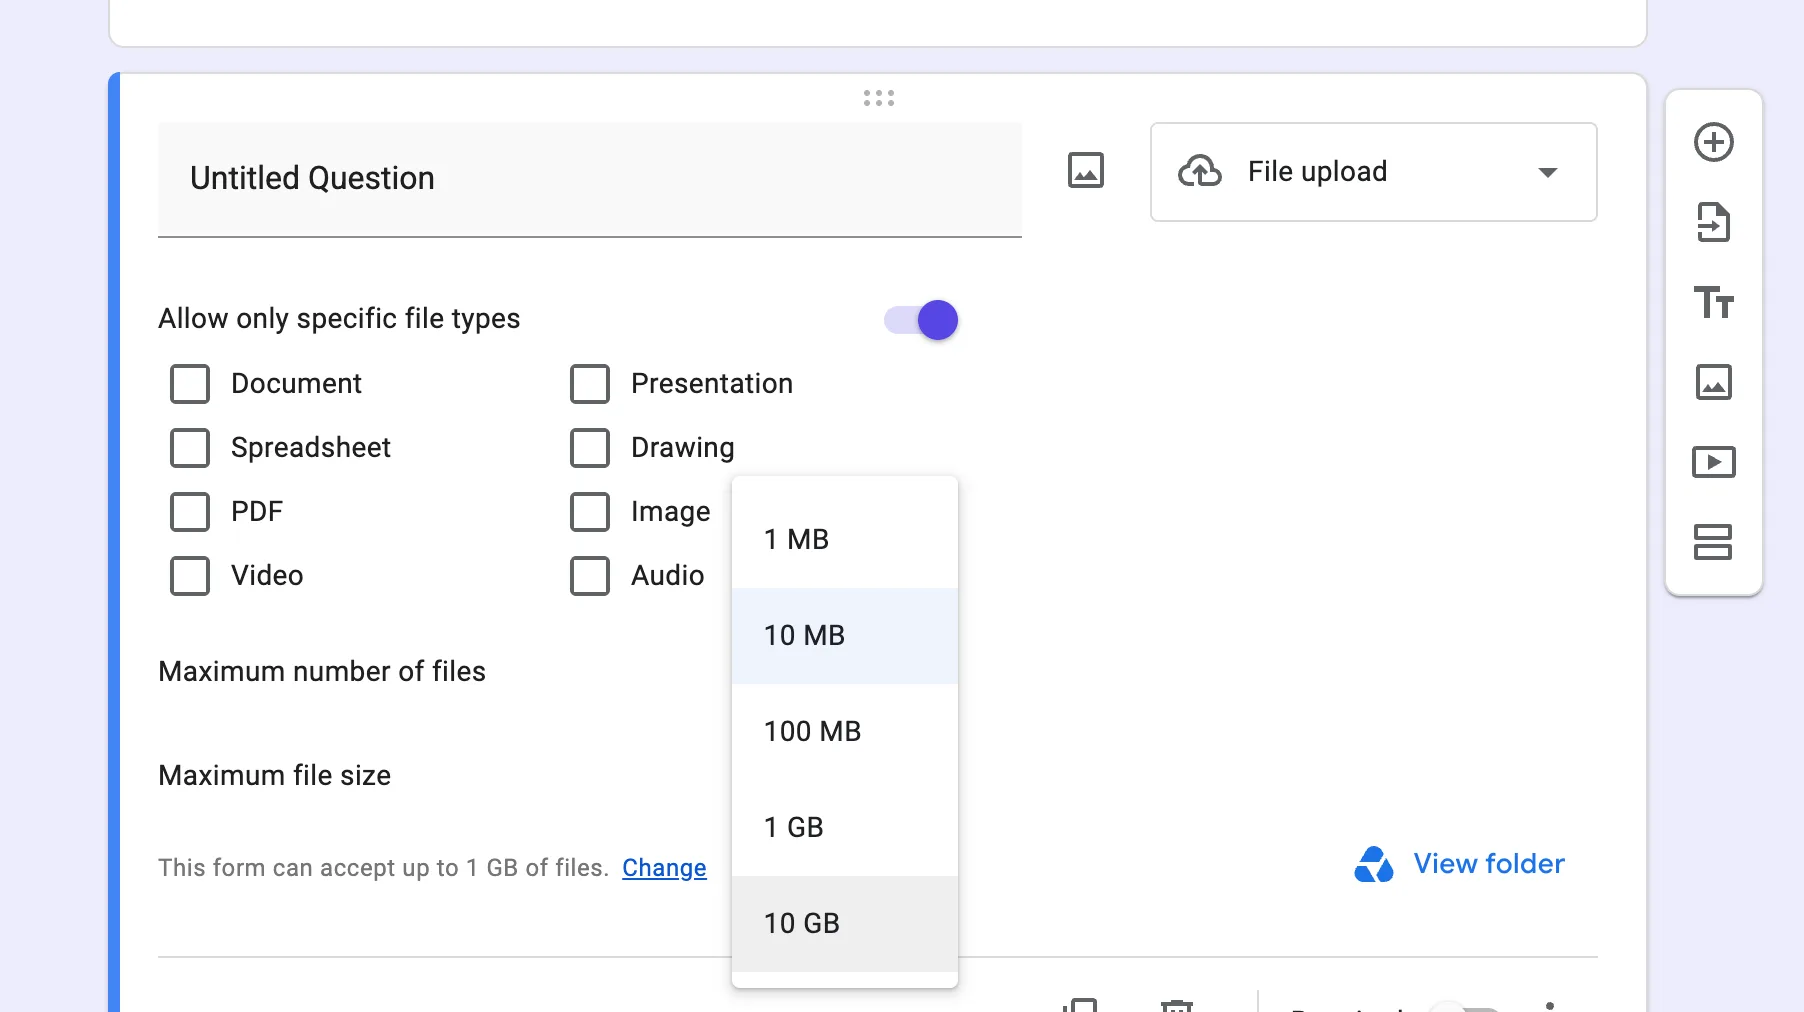This screenshot has height=1012, width=1804.
Task: Select 1 GB maximum file size
Action: tap(845, 828)
